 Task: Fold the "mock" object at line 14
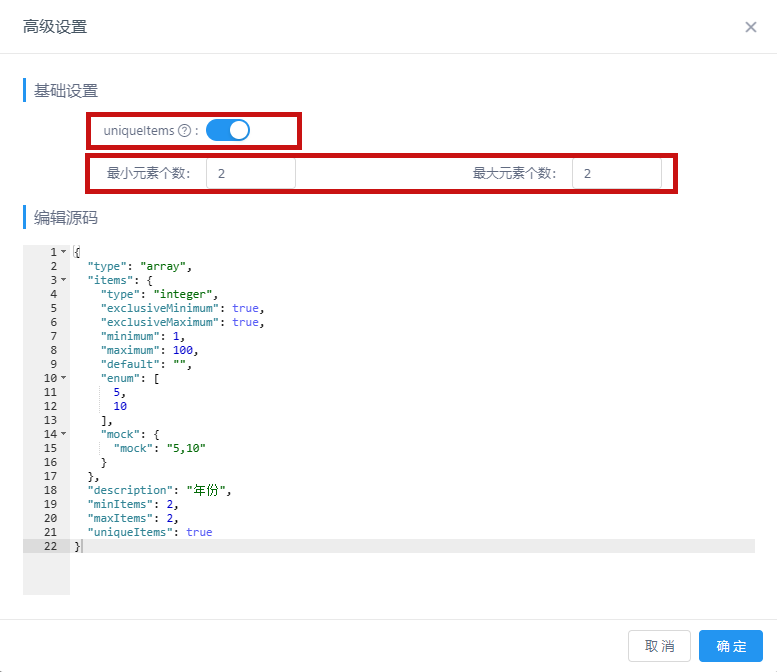tap(64, 434)
